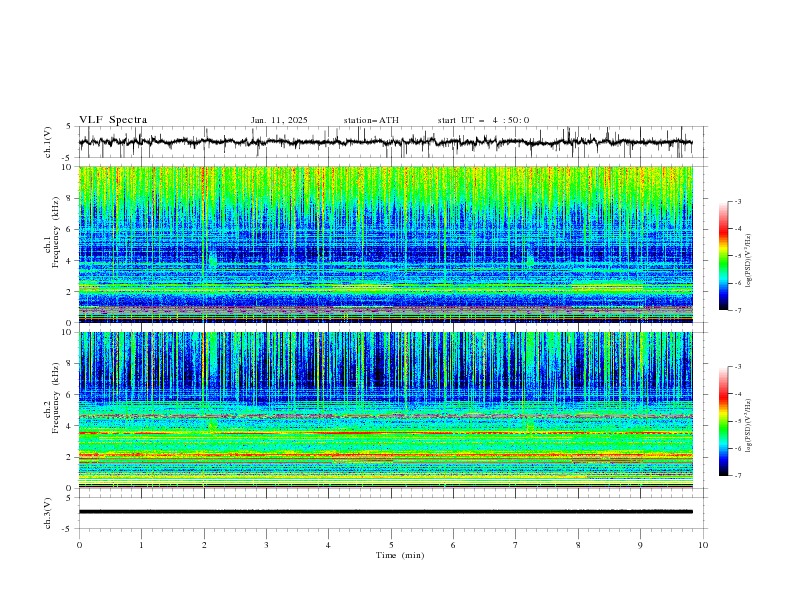This screenshot has width=792, height=612.
Task: Click the ch.2 spectrogram color bar
Action: click(x=723, y=421)
